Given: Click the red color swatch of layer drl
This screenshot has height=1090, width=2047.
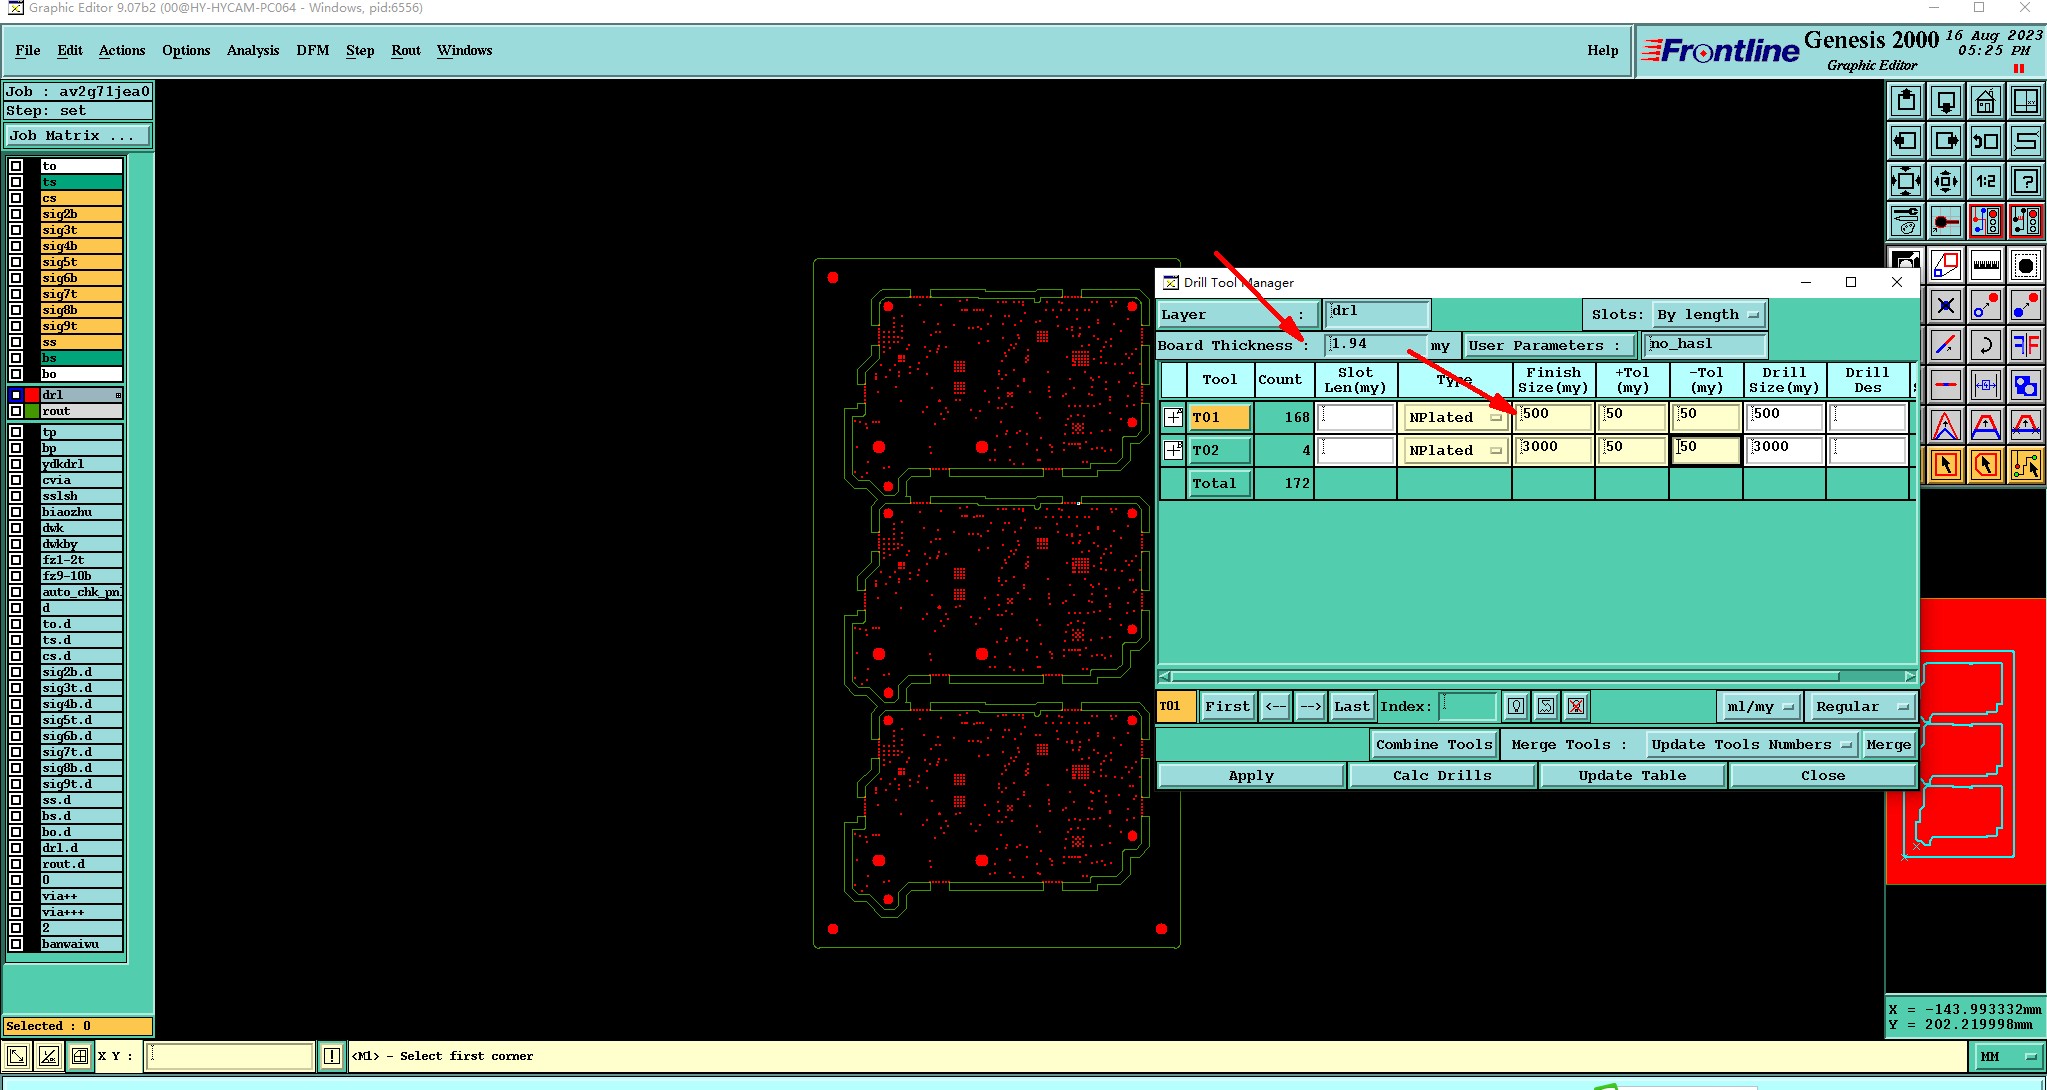Looking at the screenshot, I should 32,395.
